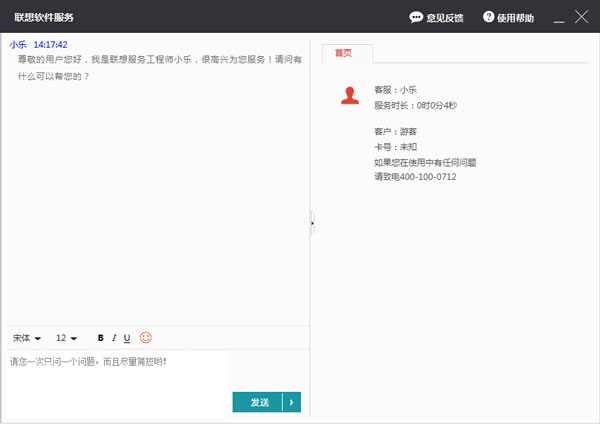
Task: Click the phone number 请致电400-100-0712
Action: point(415,177)
